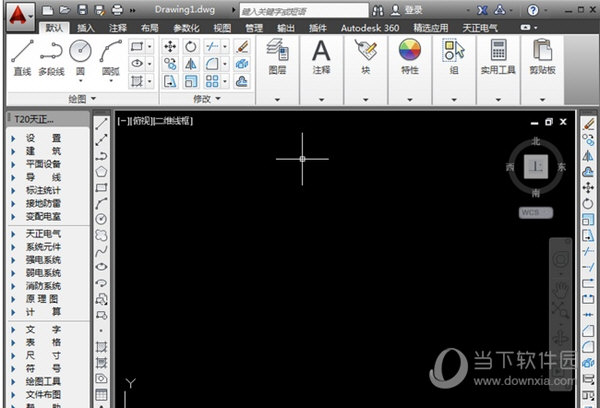Open the rectangle tool flyout arrow

coord(150,47)
